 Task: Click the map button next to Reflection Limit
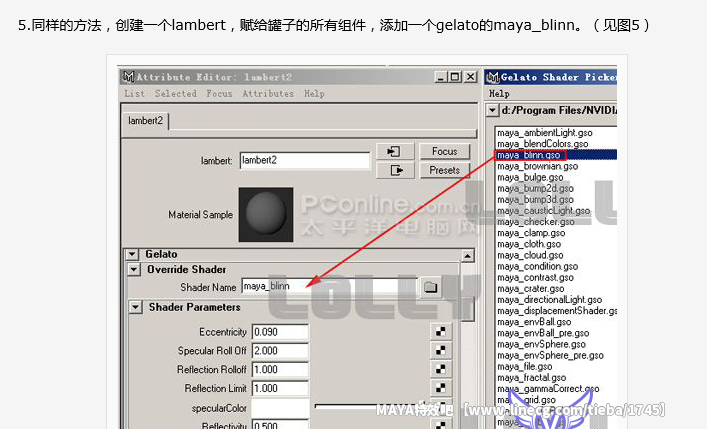440,388
